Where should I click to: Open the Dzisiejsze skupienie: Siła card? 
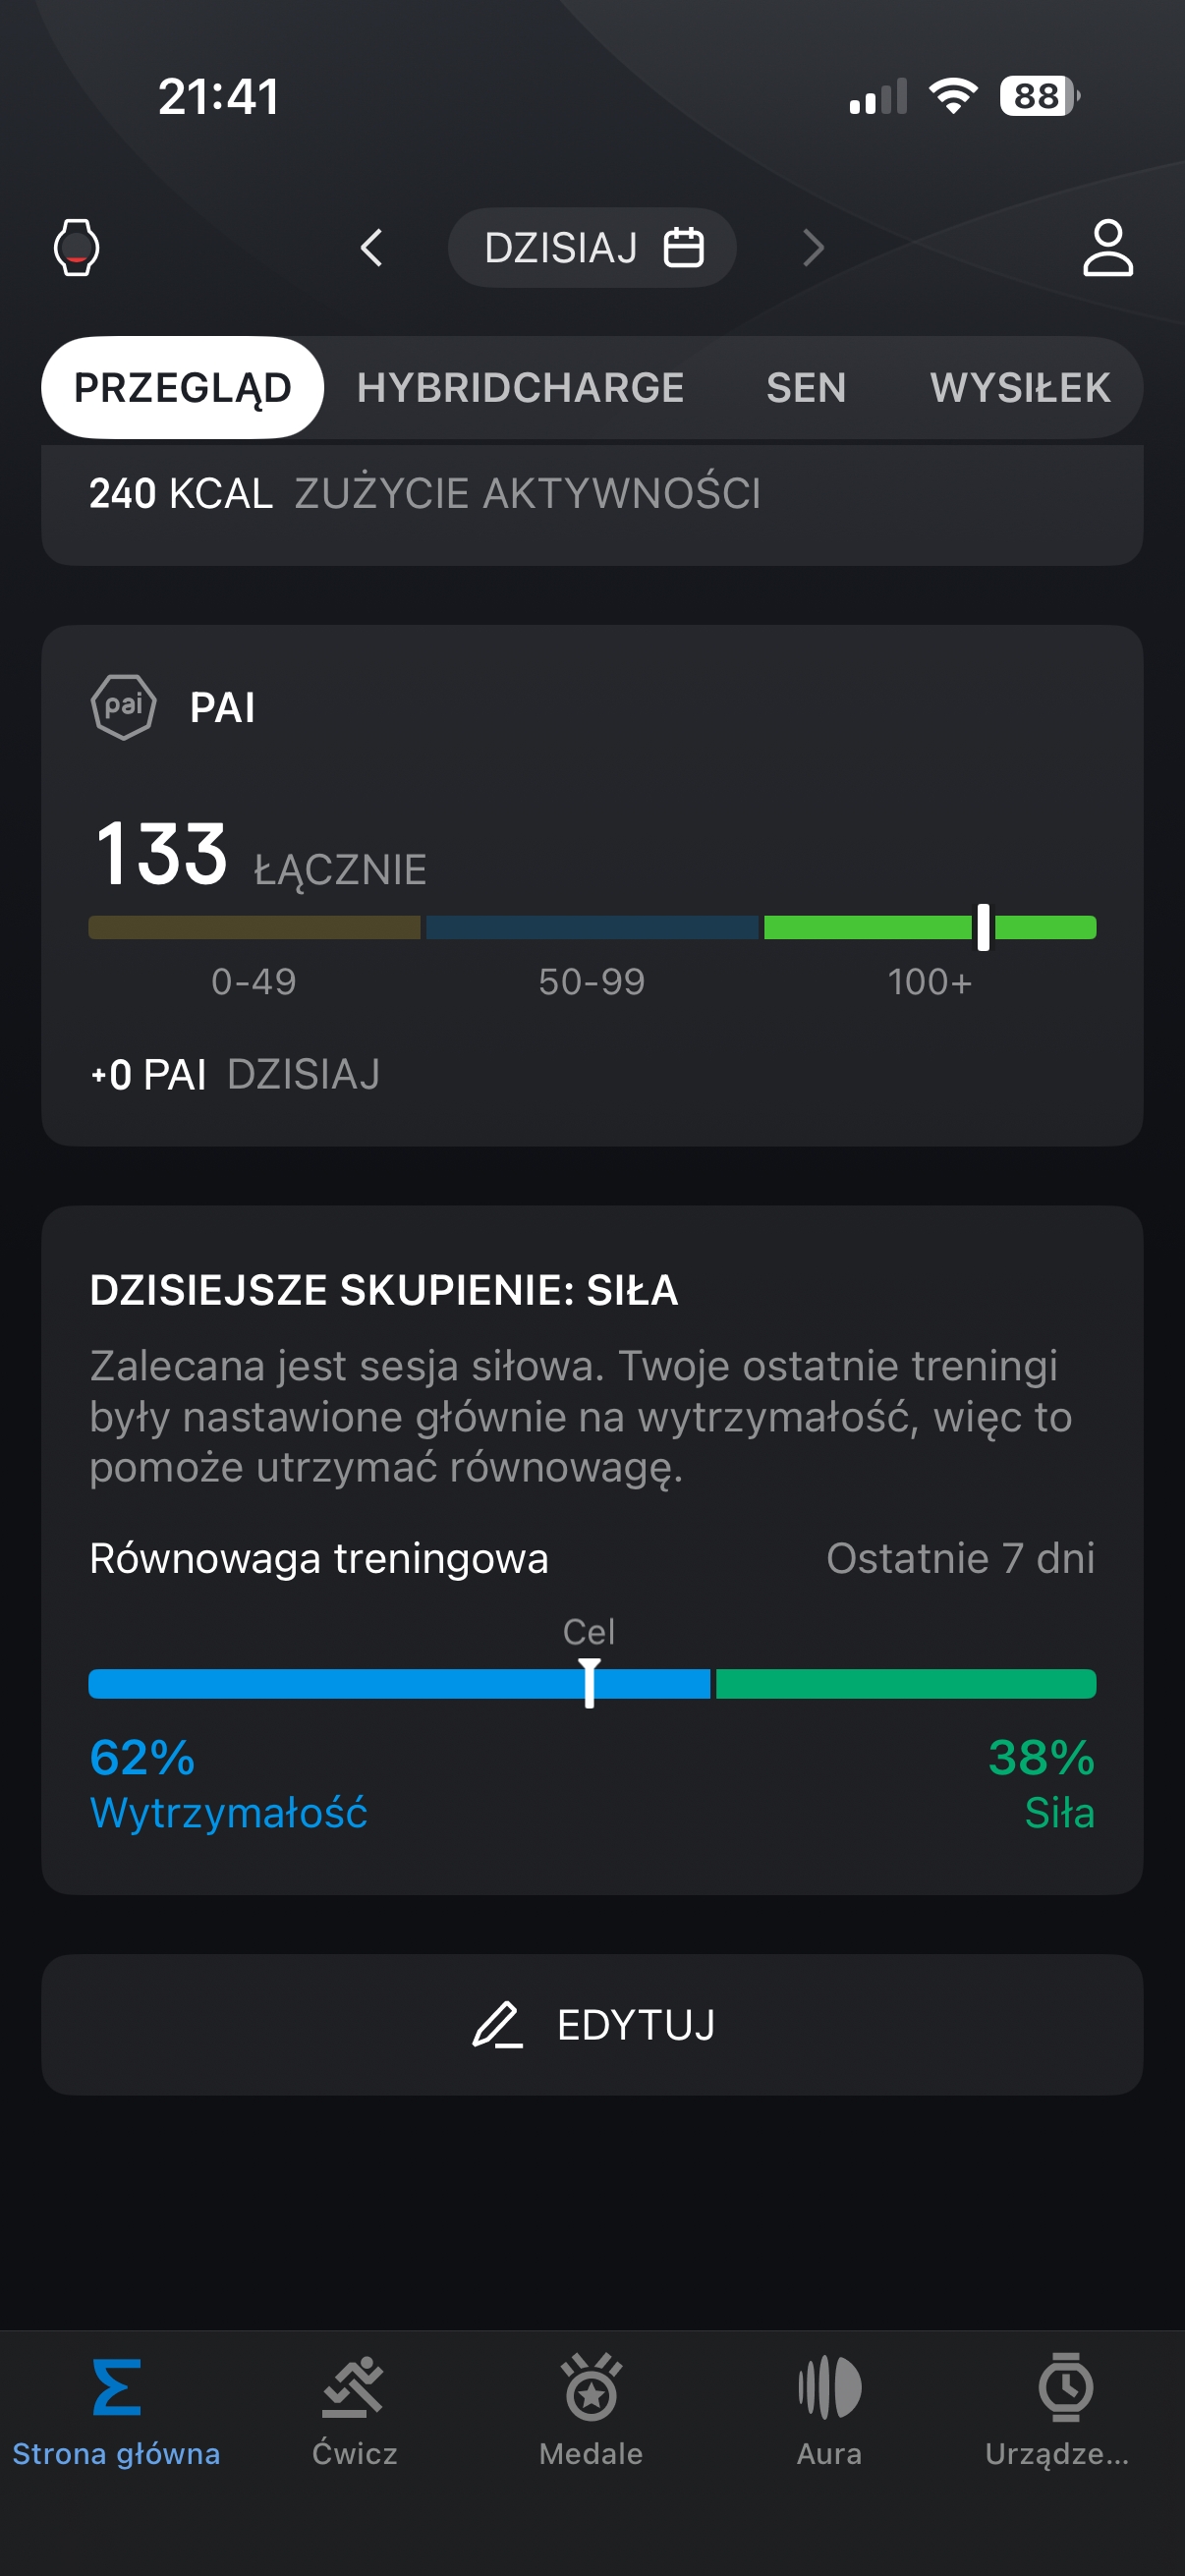click(592, 1550)
